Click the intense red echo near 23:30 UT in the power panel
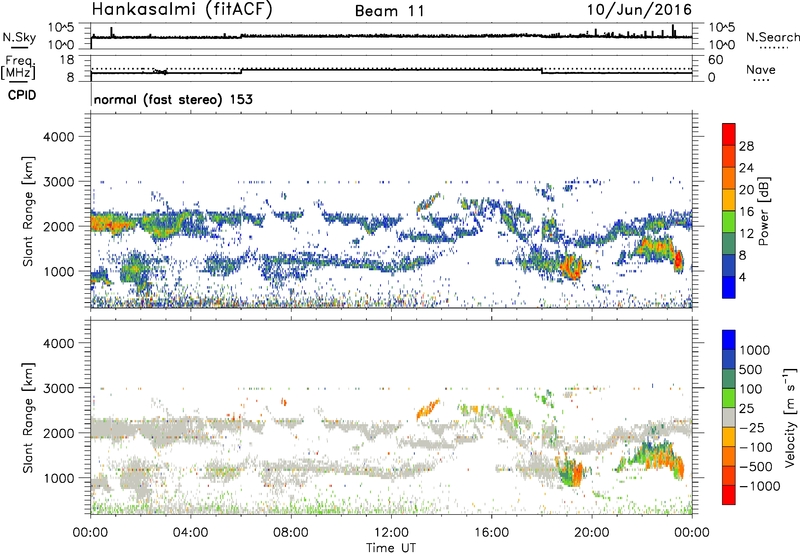 pyautogui.click(x=678, y=261)
